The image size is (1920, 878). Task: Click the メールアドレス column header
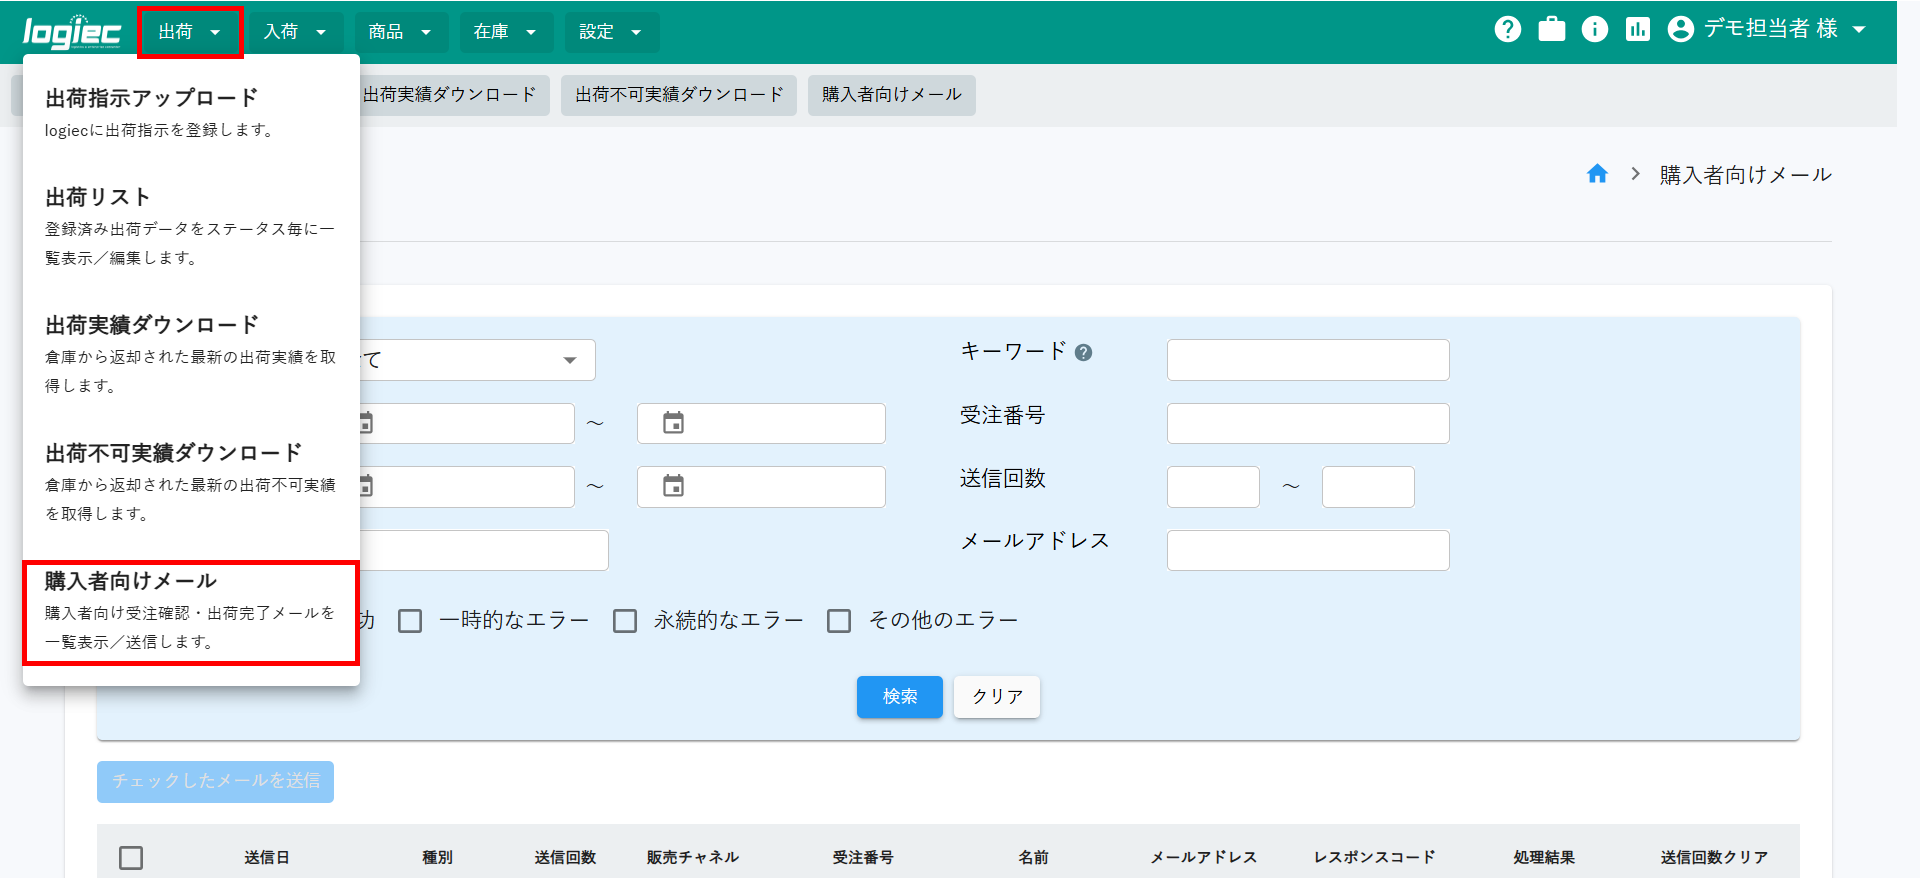tap(1203, 857)
